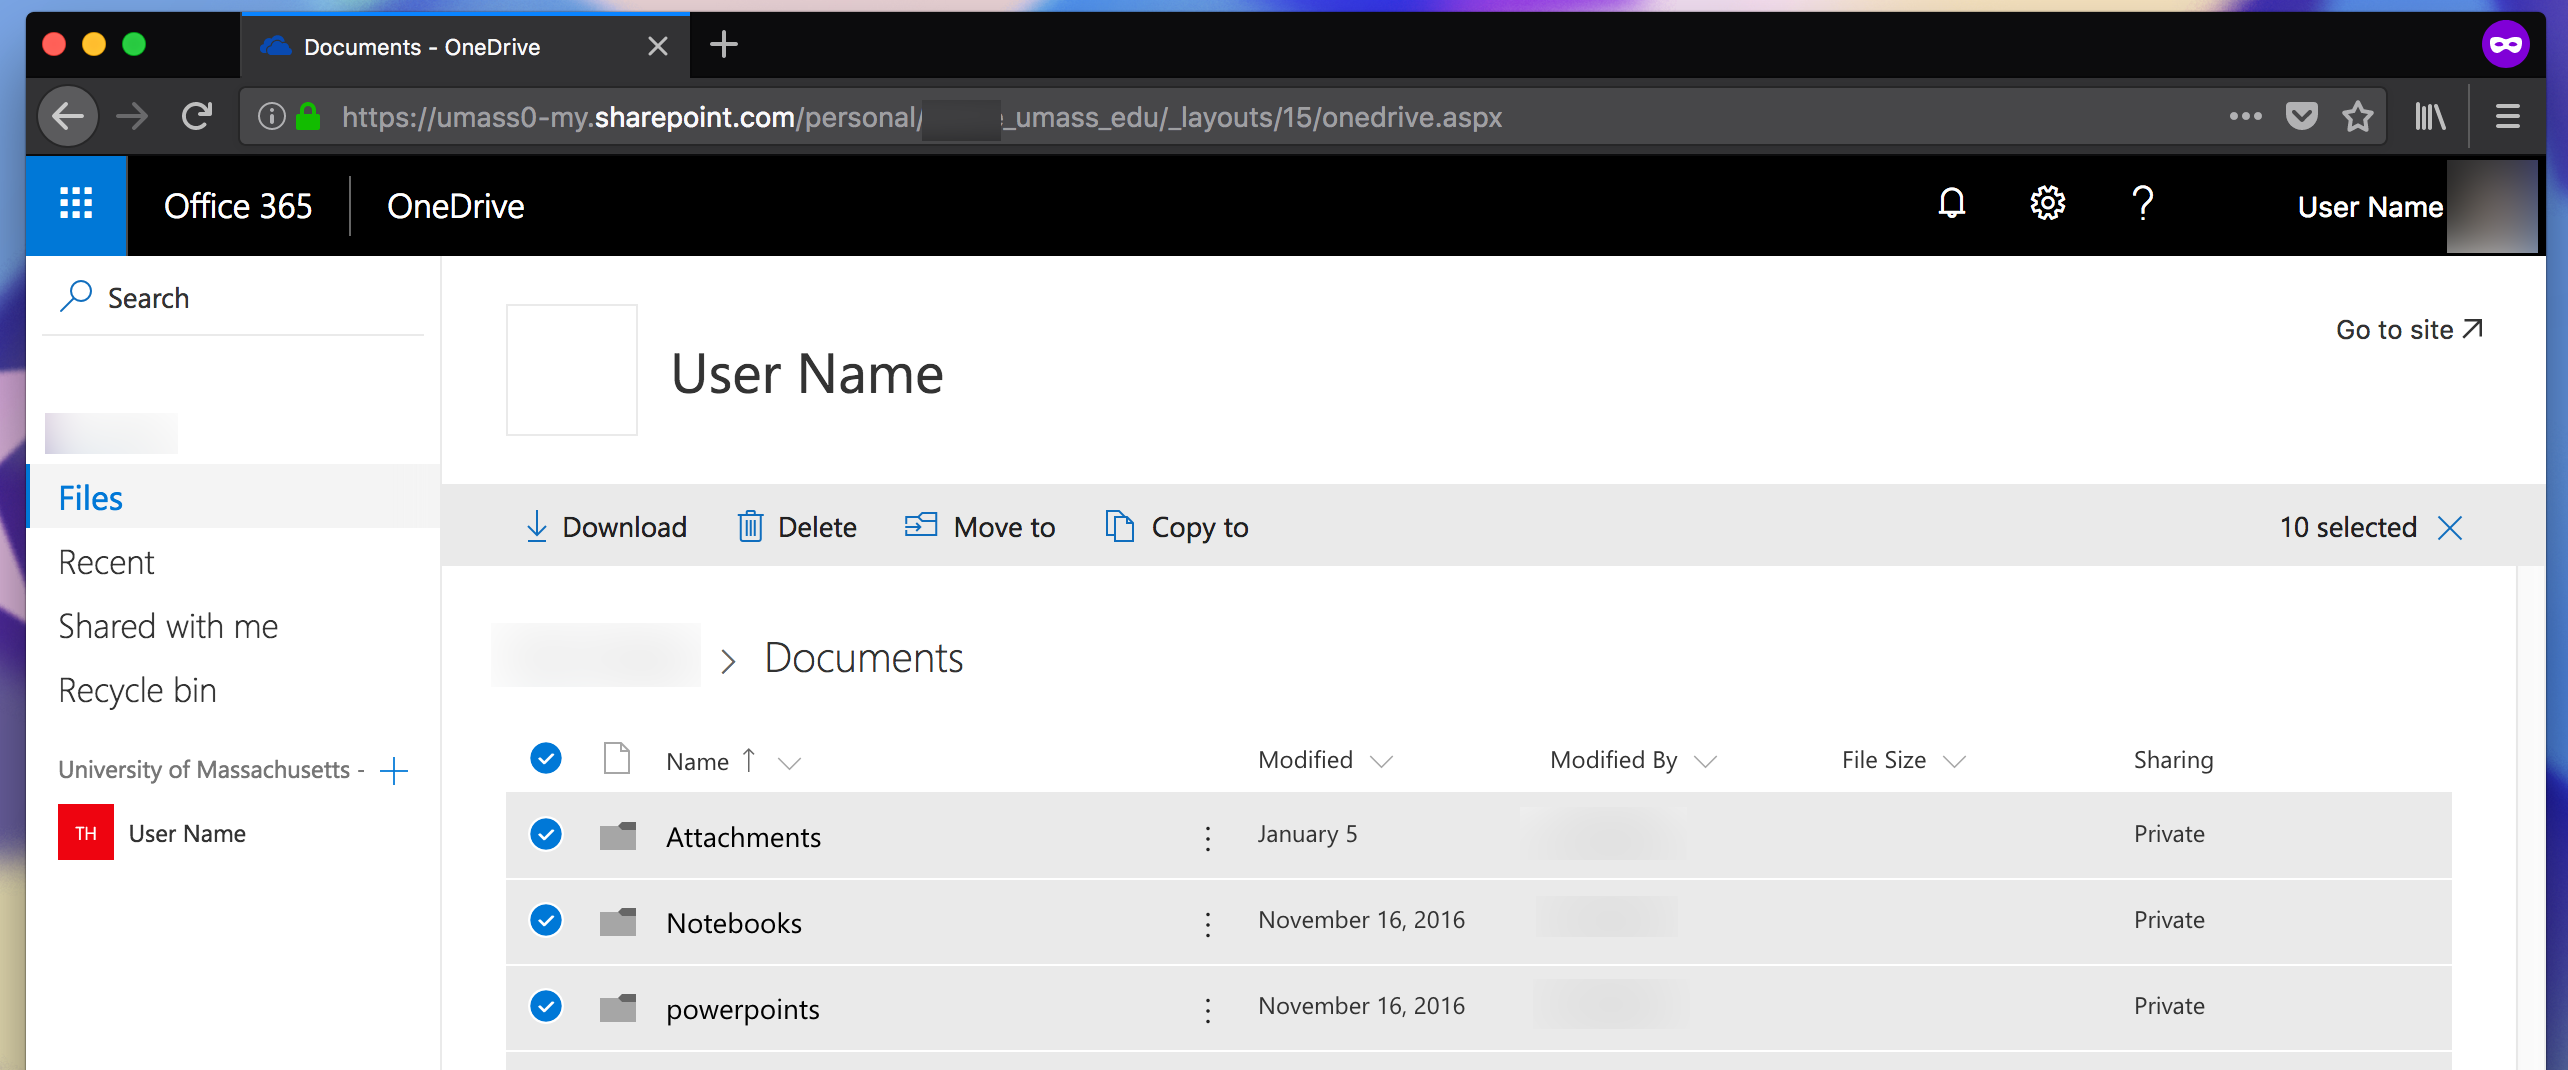Open the Office 365 app launcher grid

tap(77, 204)
